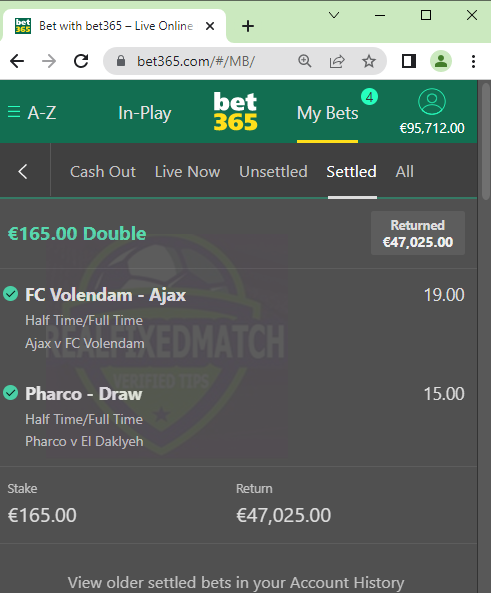Viewport: 491px width, 593px height.
Task: Switch to the Cash Out tab
Action: pyautogui.click(x=103, y=172)
